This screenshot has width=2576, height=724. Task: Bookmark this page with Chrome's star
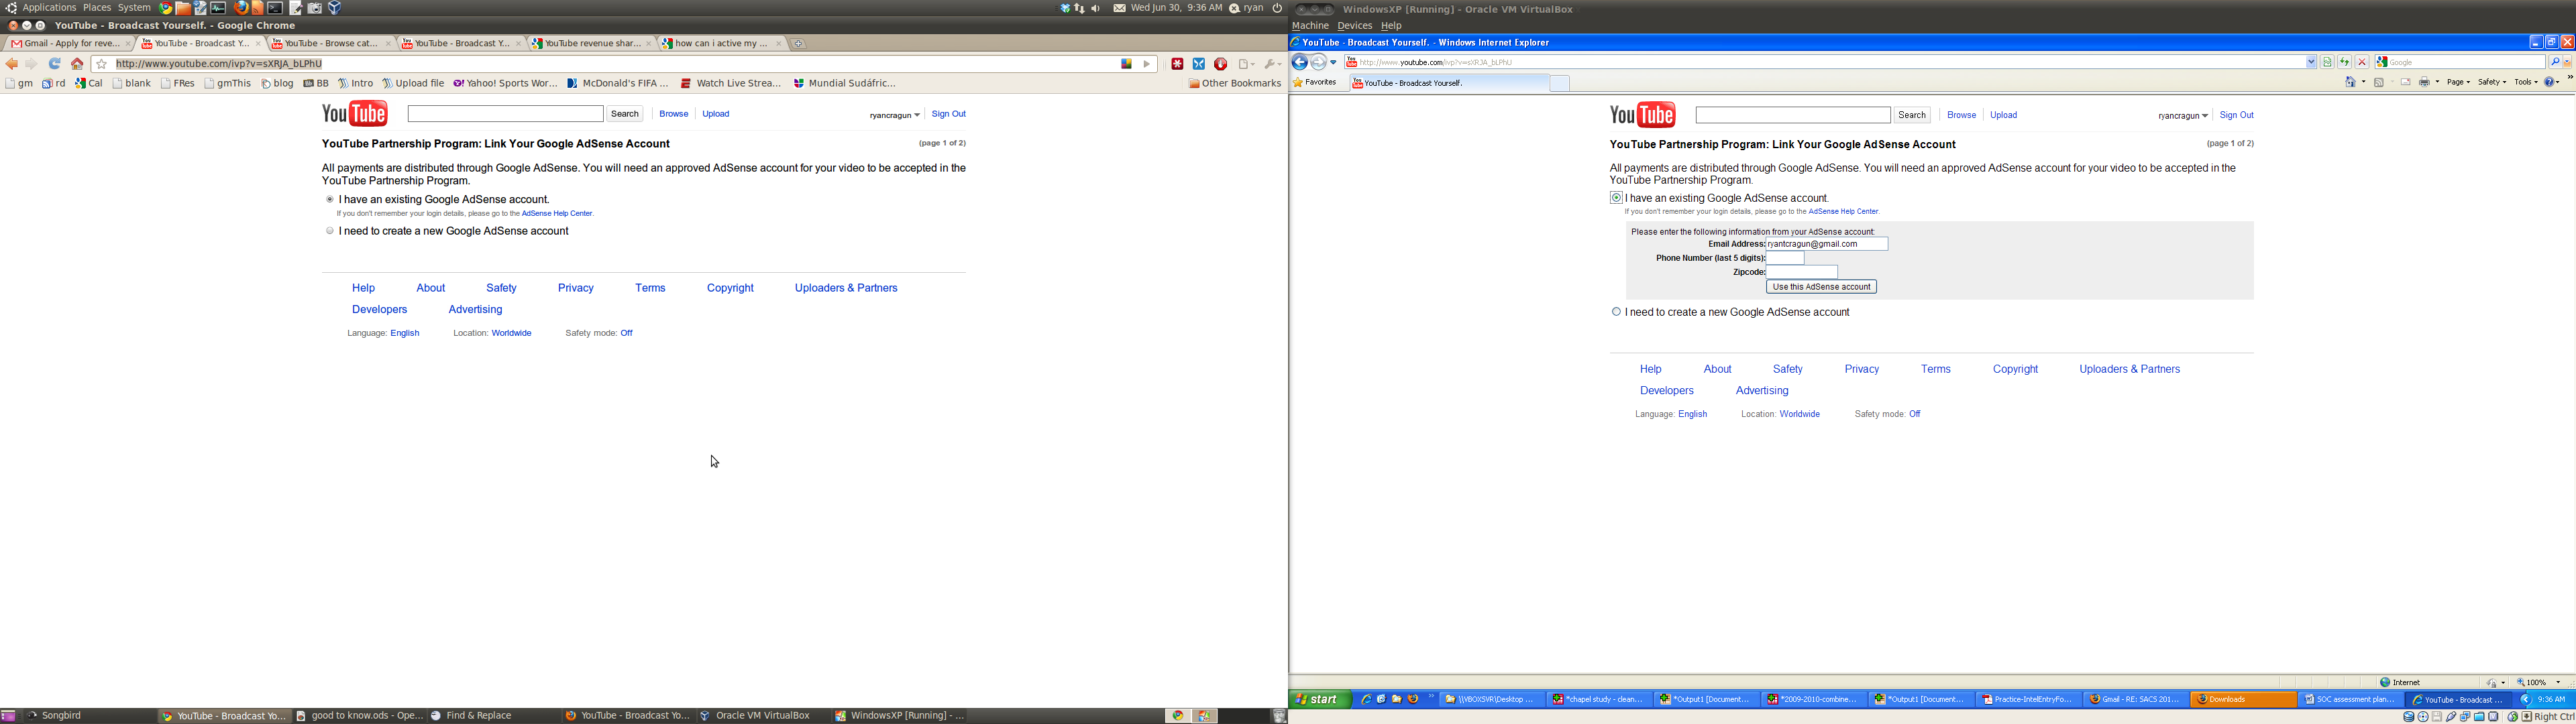pos(101,64)
